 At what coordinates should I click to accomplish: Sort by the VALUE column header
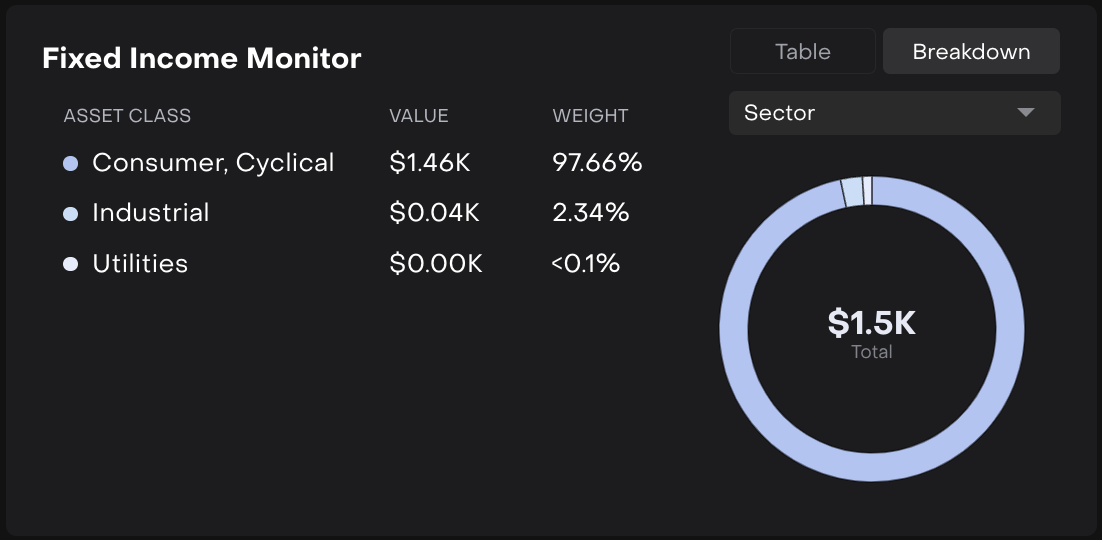419,116
